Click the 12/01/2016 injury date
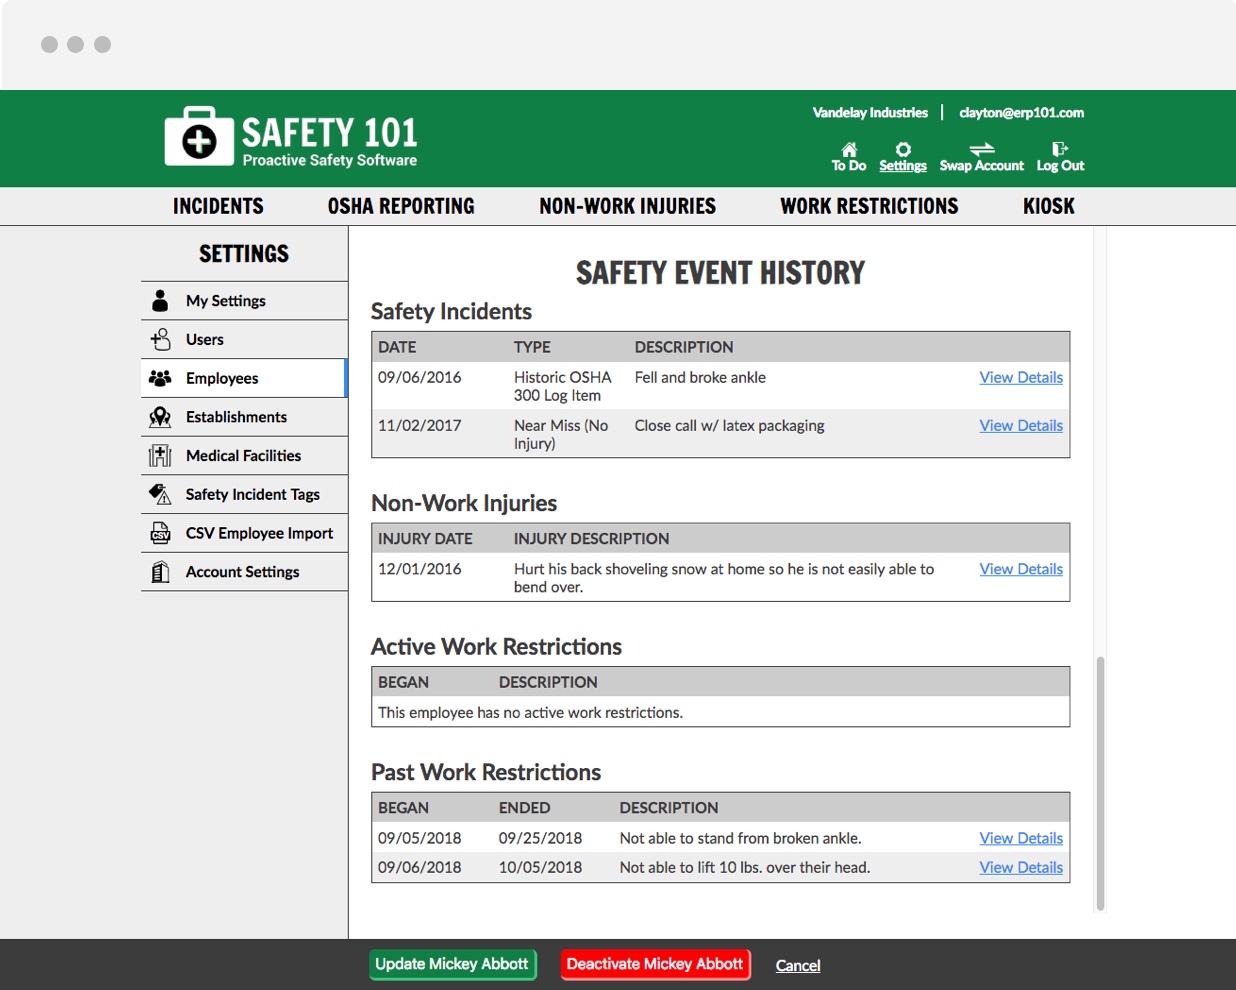 pos(419,569)
